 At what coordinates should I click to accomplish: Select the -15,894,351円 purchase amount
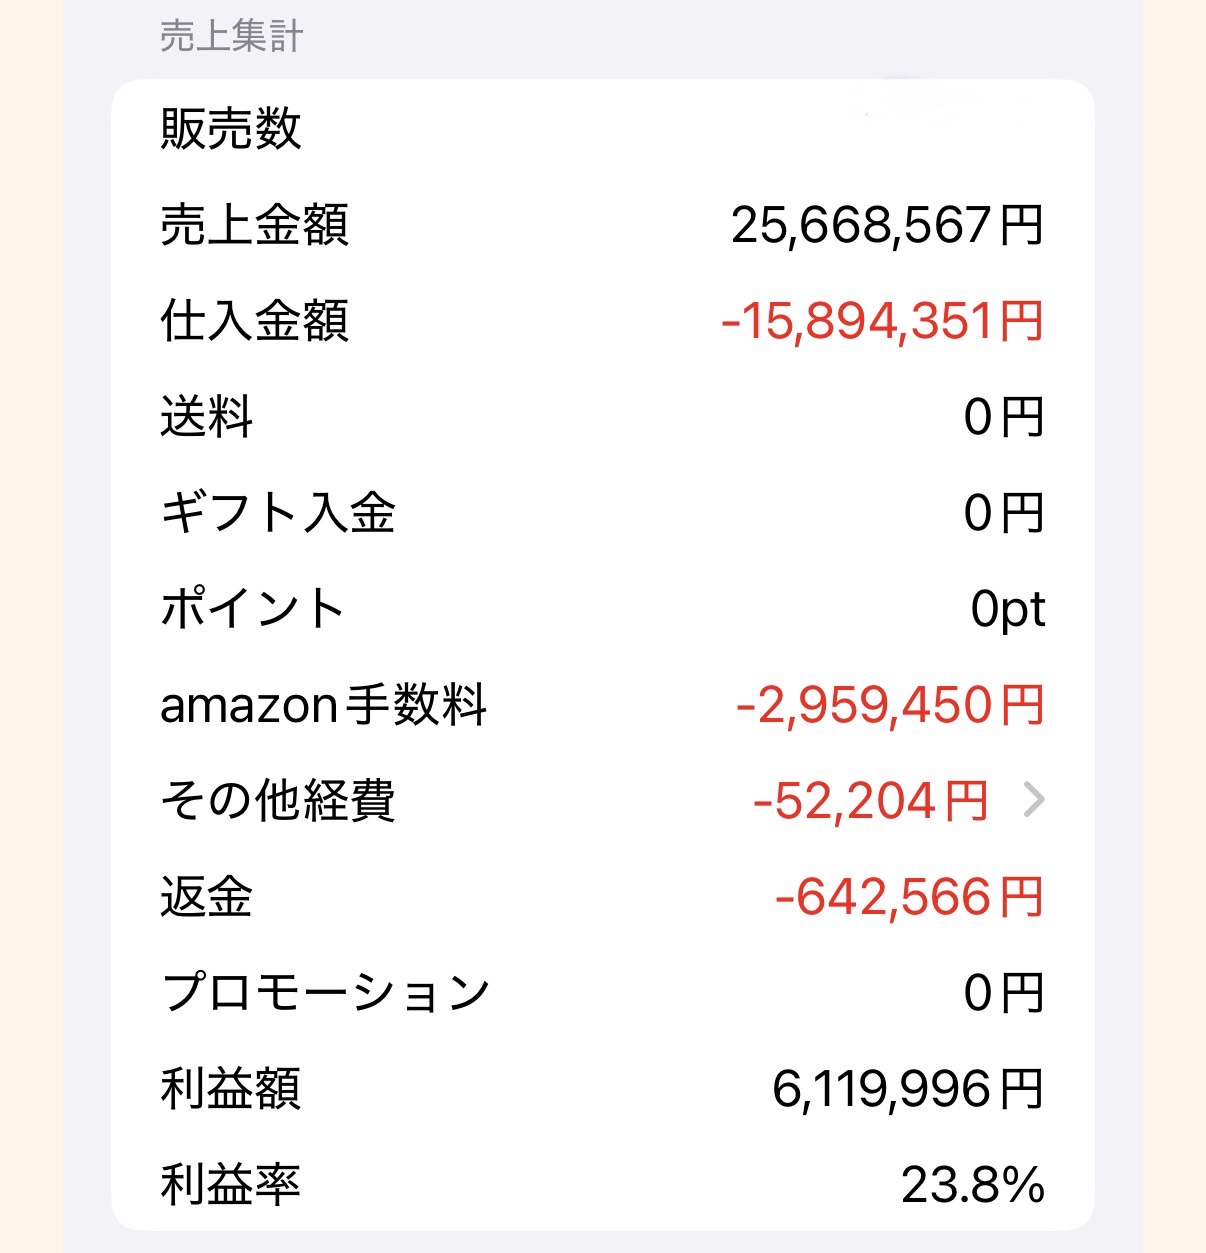[882, 321]
